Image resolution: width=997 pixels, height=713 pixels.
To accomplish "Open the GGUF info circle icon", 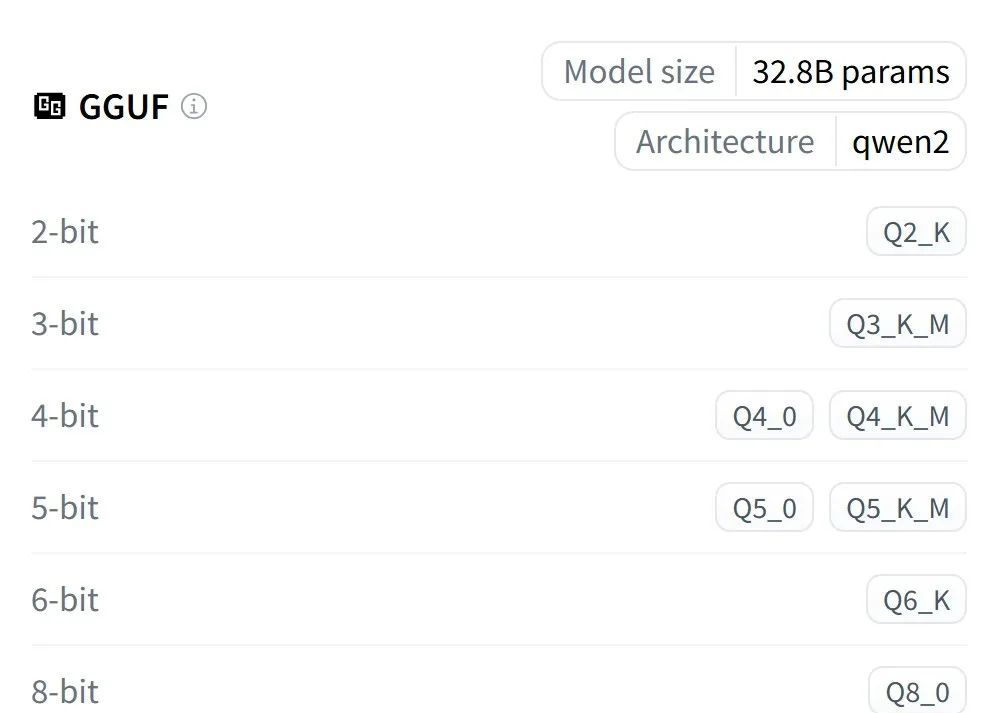I will [194, 106].
